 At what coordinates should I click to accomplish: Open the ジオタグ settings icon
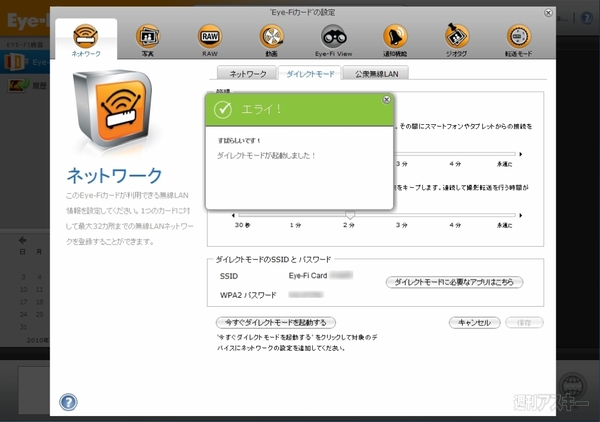coord(457,40)
